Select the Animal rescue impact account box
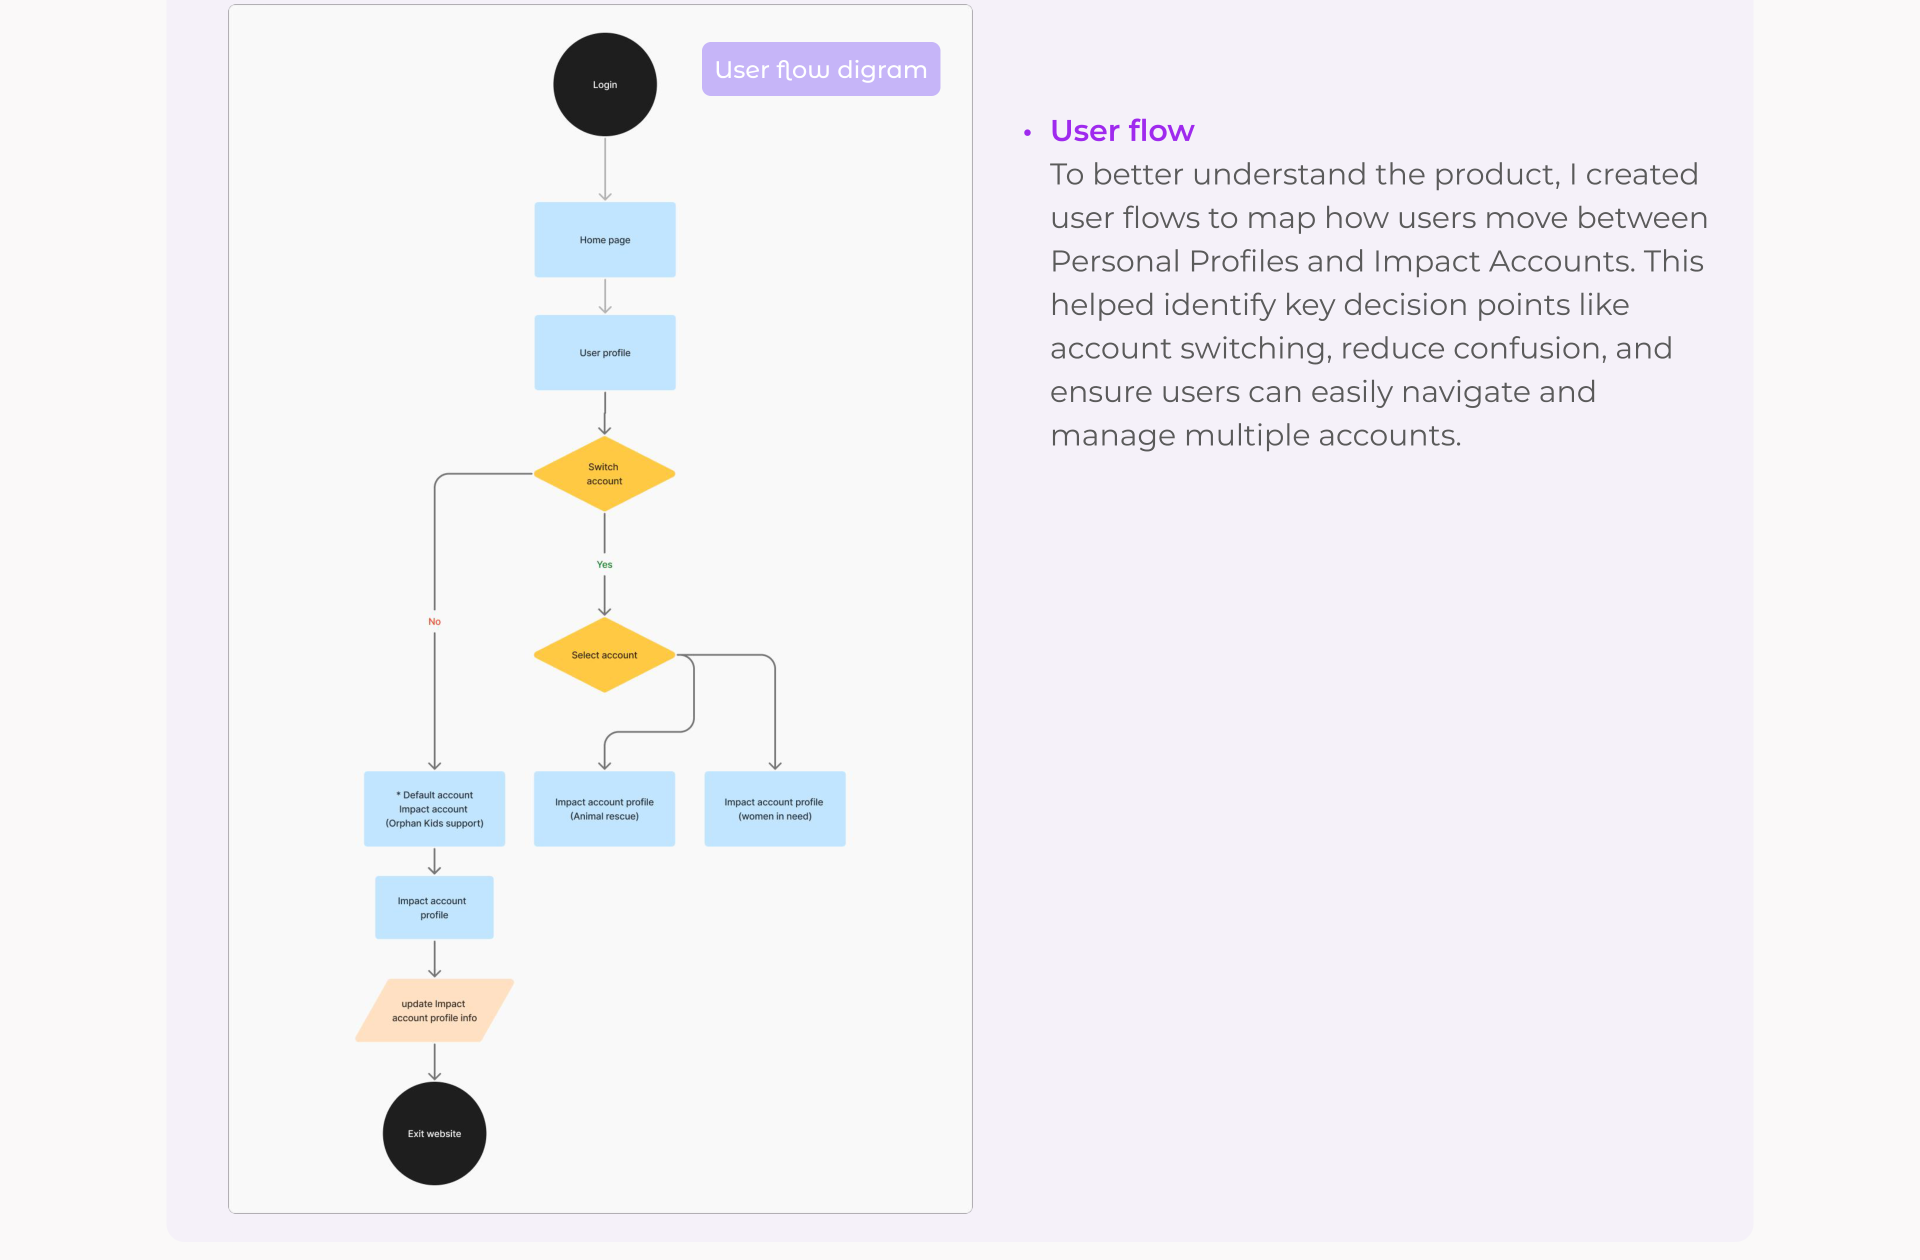The height and width of the screenshot is (1260, 1920). (x=604, y=809)
